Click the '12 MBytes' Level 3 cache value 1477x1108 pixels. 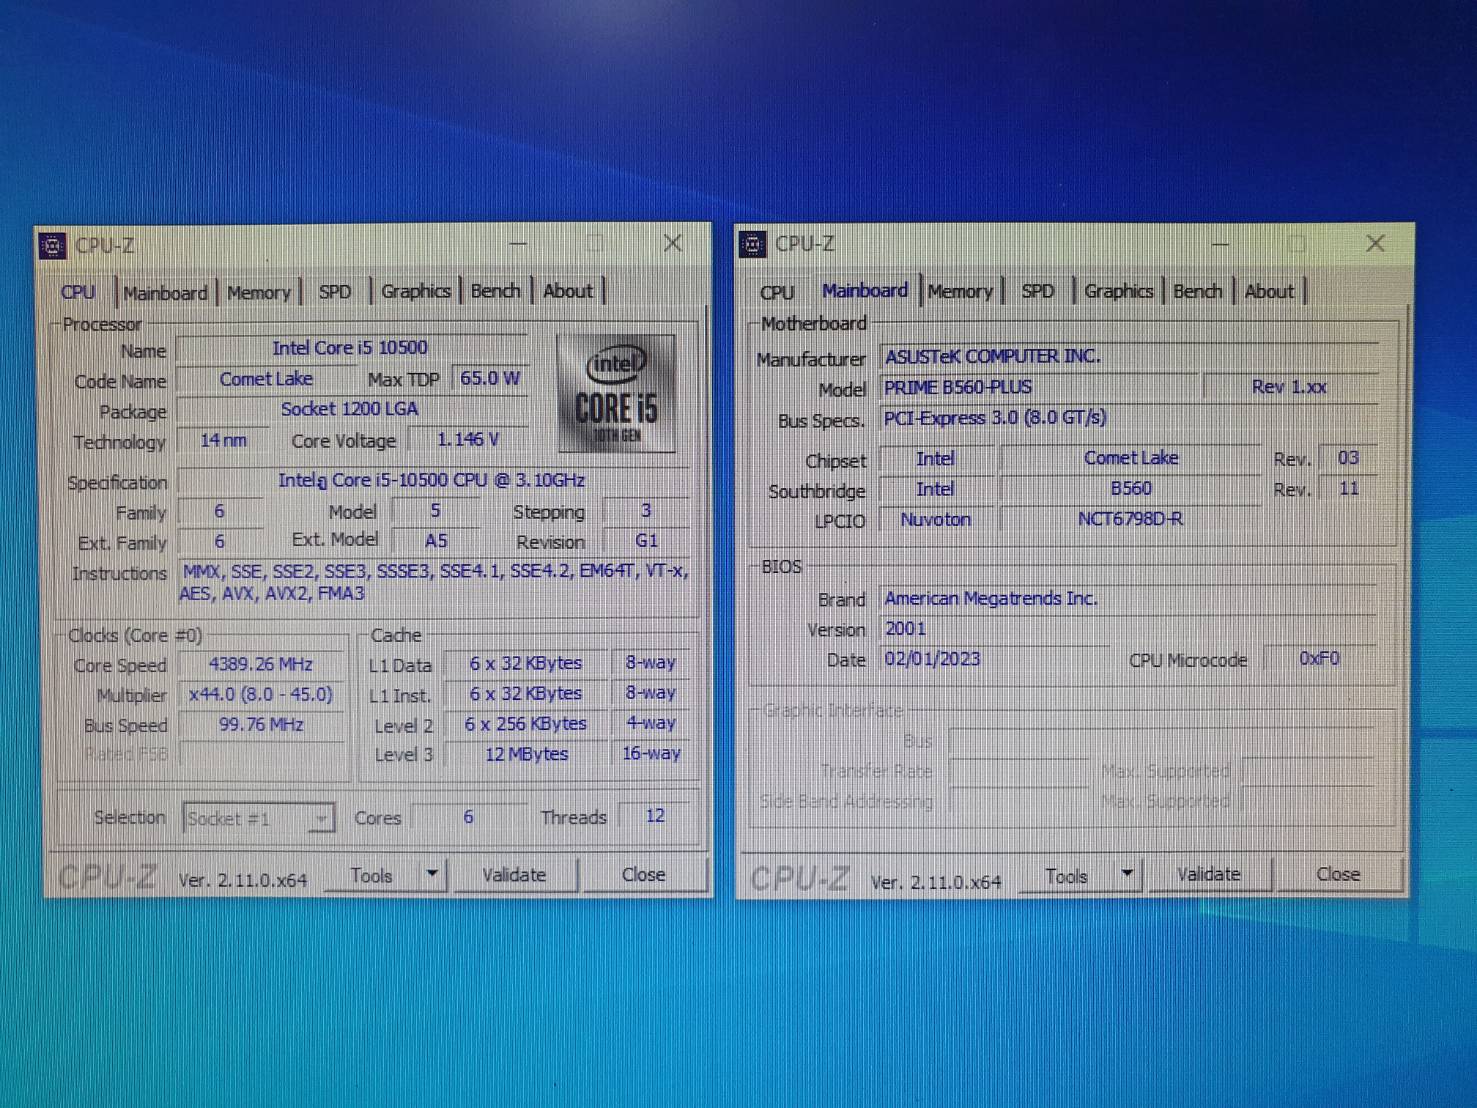pos(526,754)
